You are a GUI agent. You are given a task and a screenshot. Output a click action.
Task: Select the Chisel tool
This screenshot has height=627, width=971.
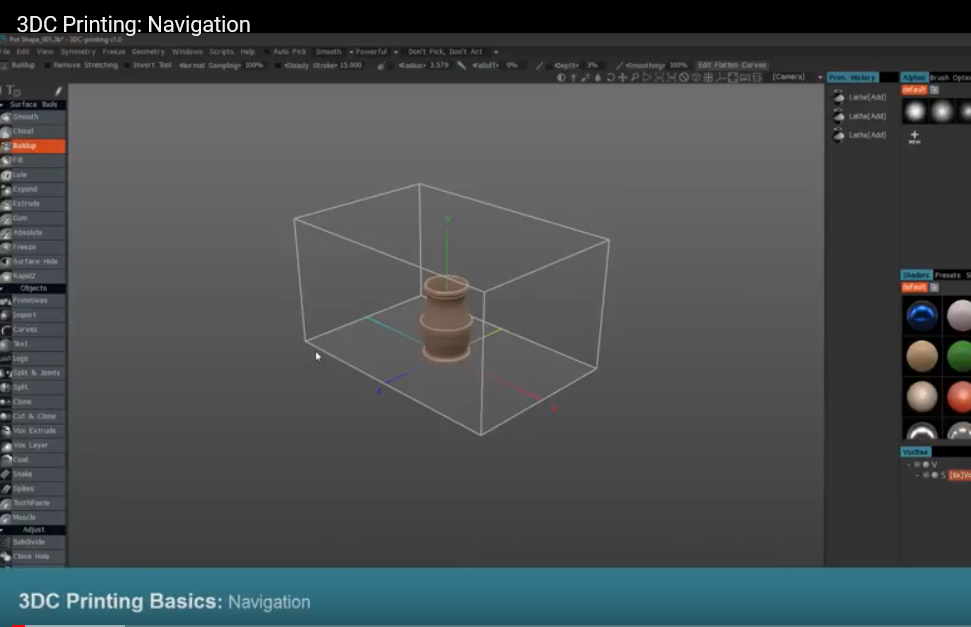pyautogui.click(x=33, y=131)
